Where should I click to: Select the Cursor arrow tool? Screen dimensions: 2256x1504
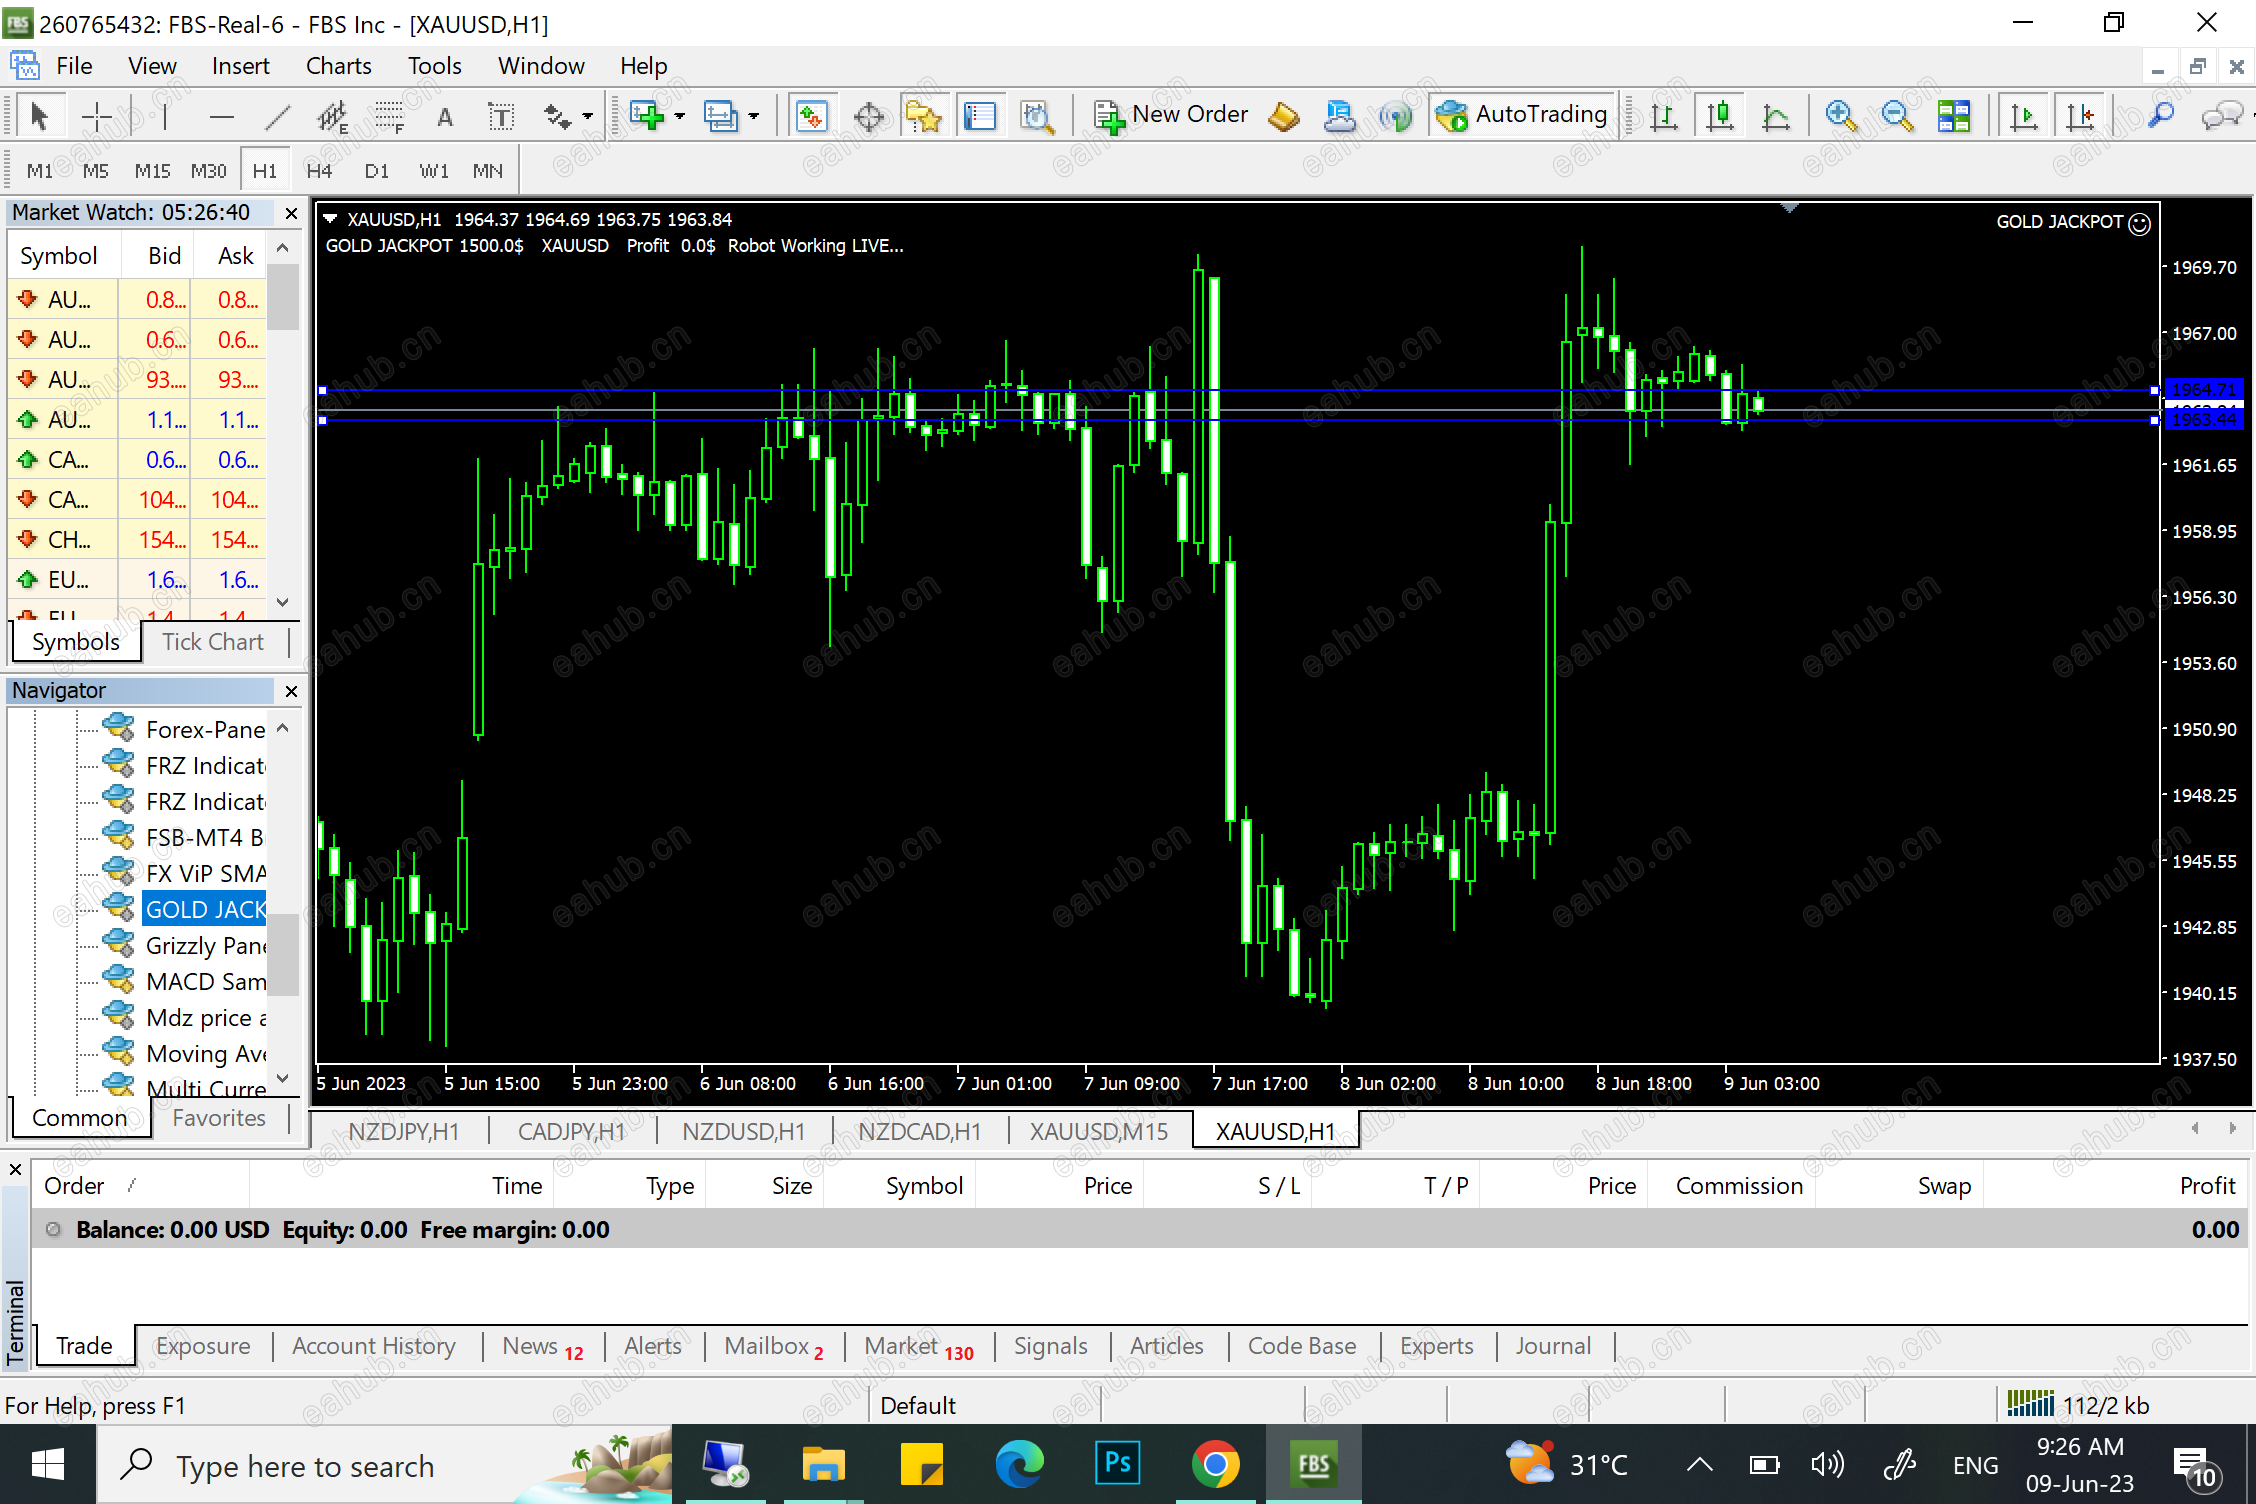39,116
